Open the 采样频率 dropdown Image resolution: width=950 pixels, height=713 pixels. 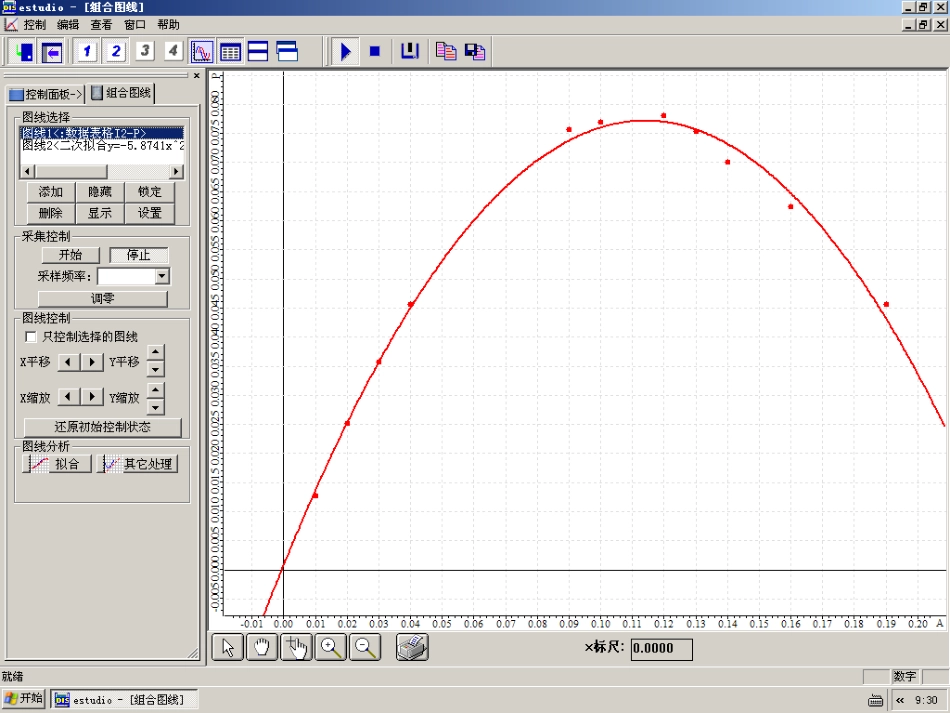(162, 276)
